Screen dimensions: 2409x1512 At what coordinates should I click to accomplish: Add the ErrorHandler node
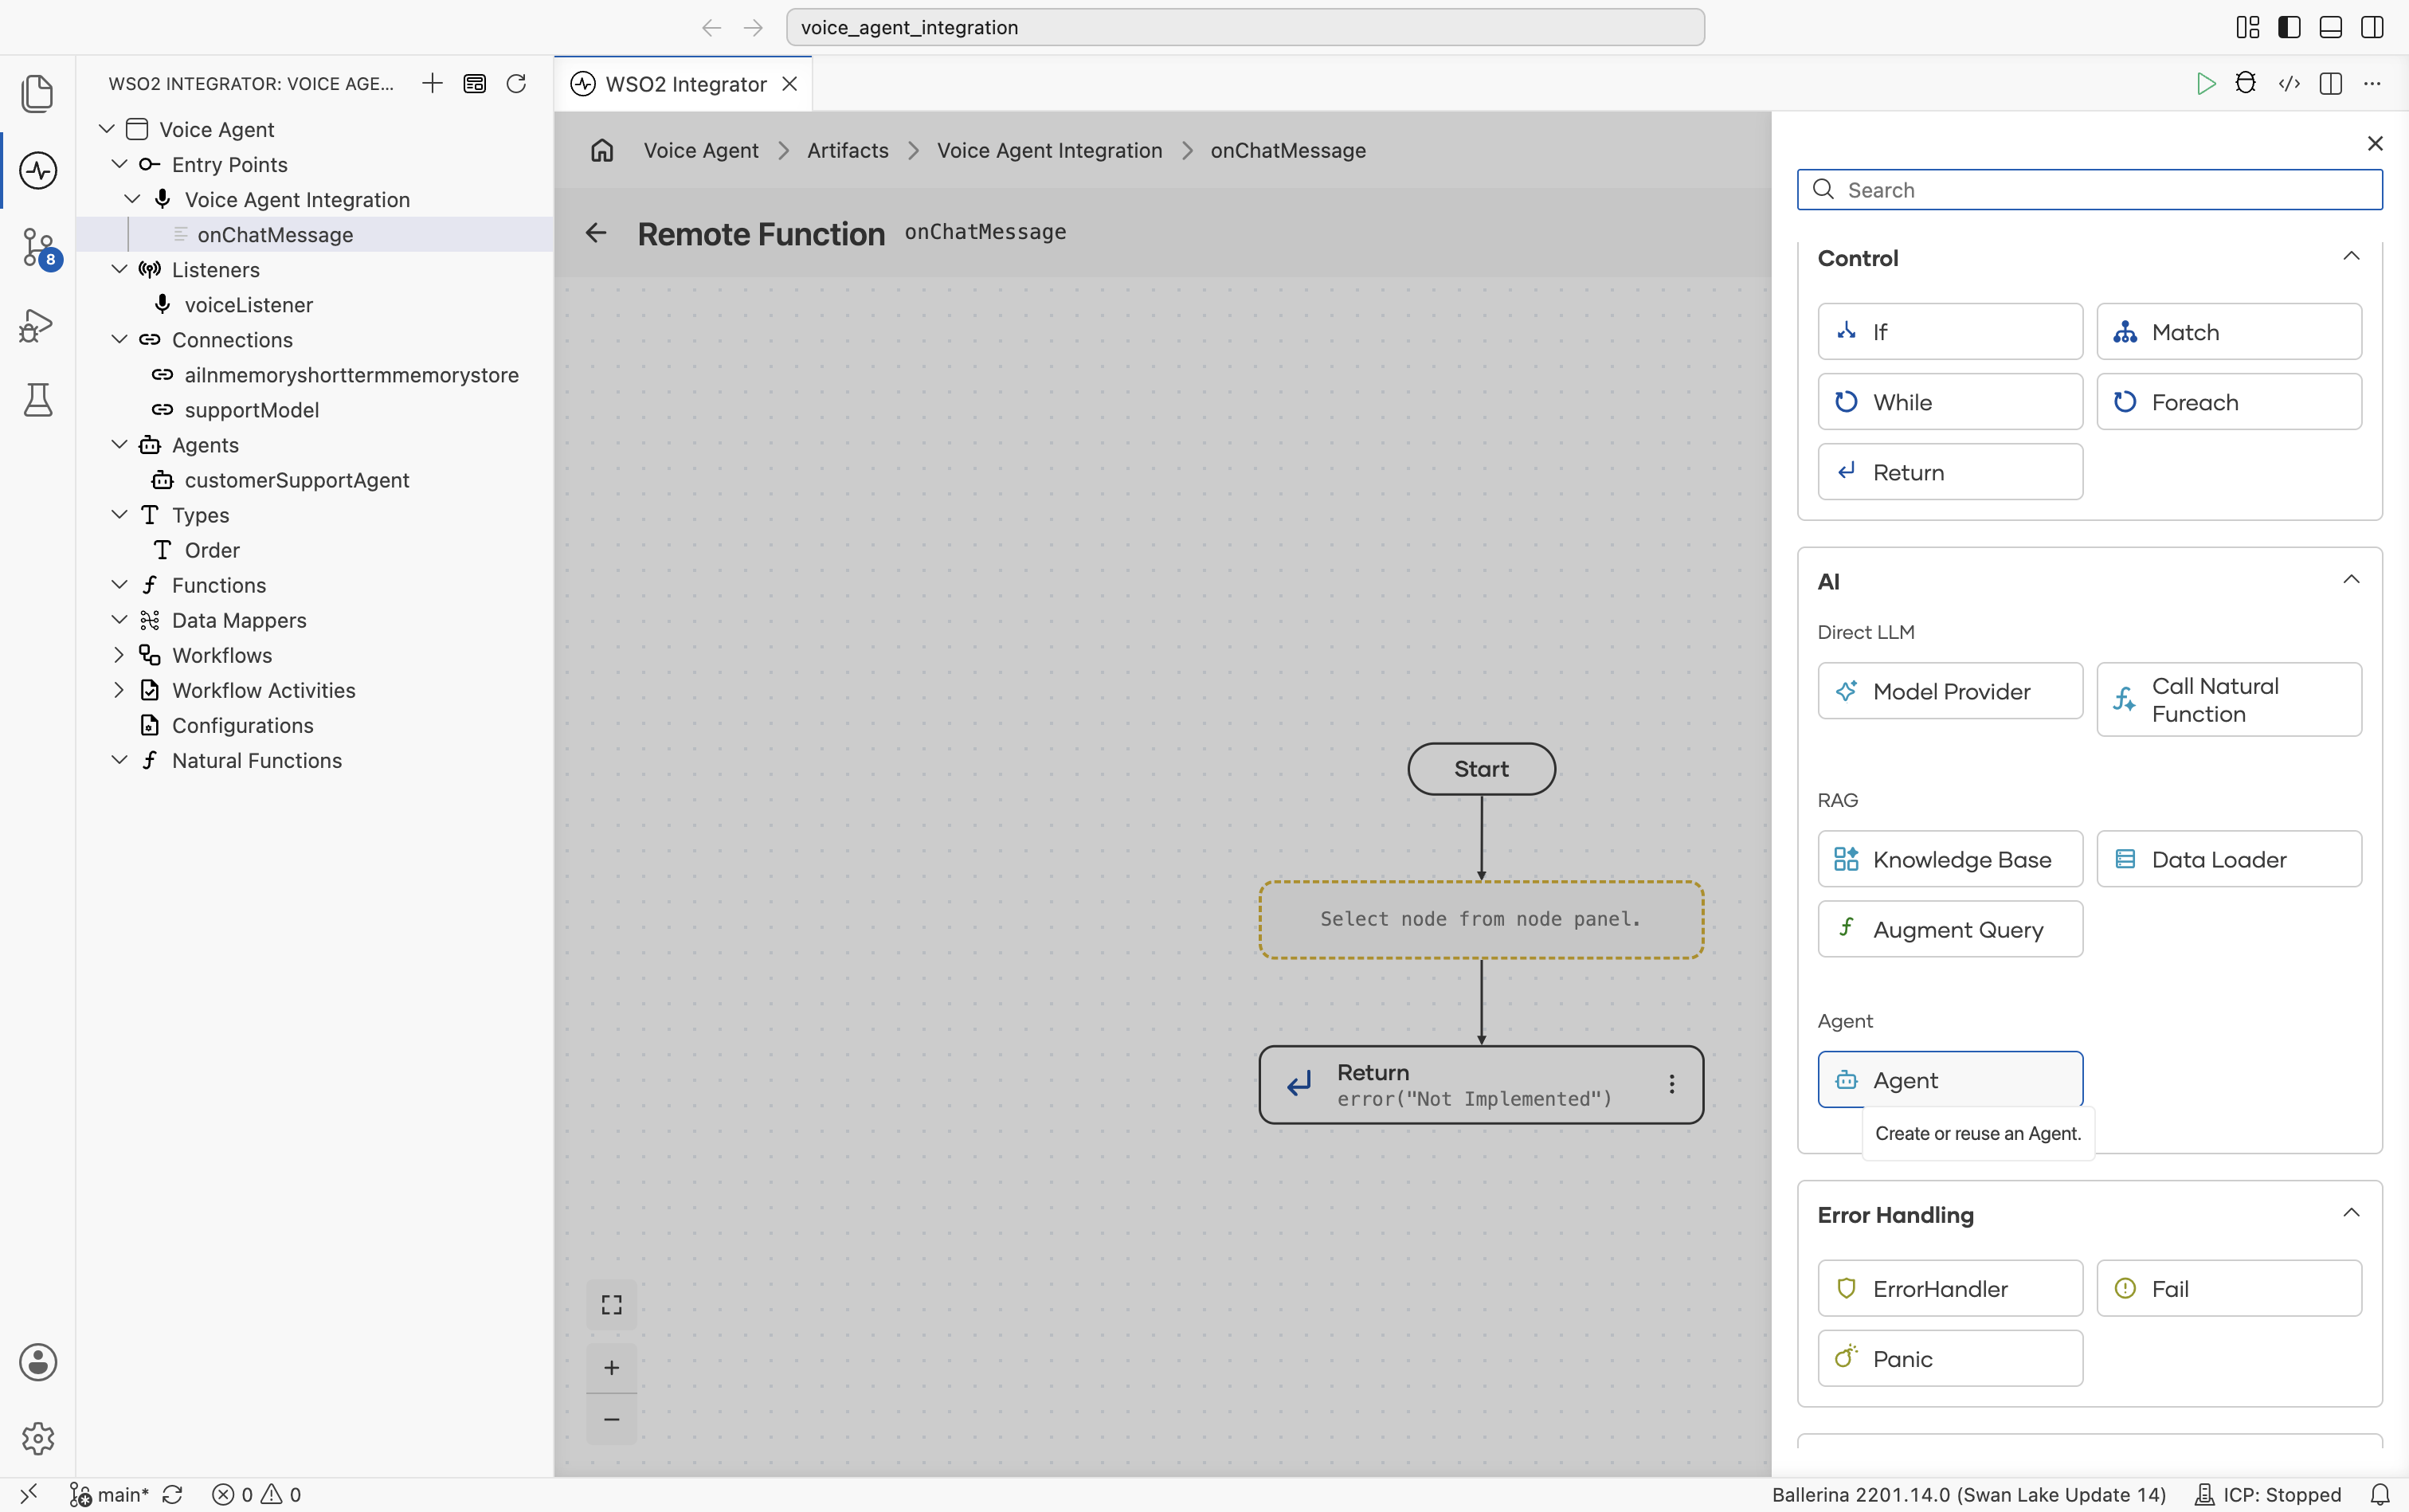click(1950, 1288)
